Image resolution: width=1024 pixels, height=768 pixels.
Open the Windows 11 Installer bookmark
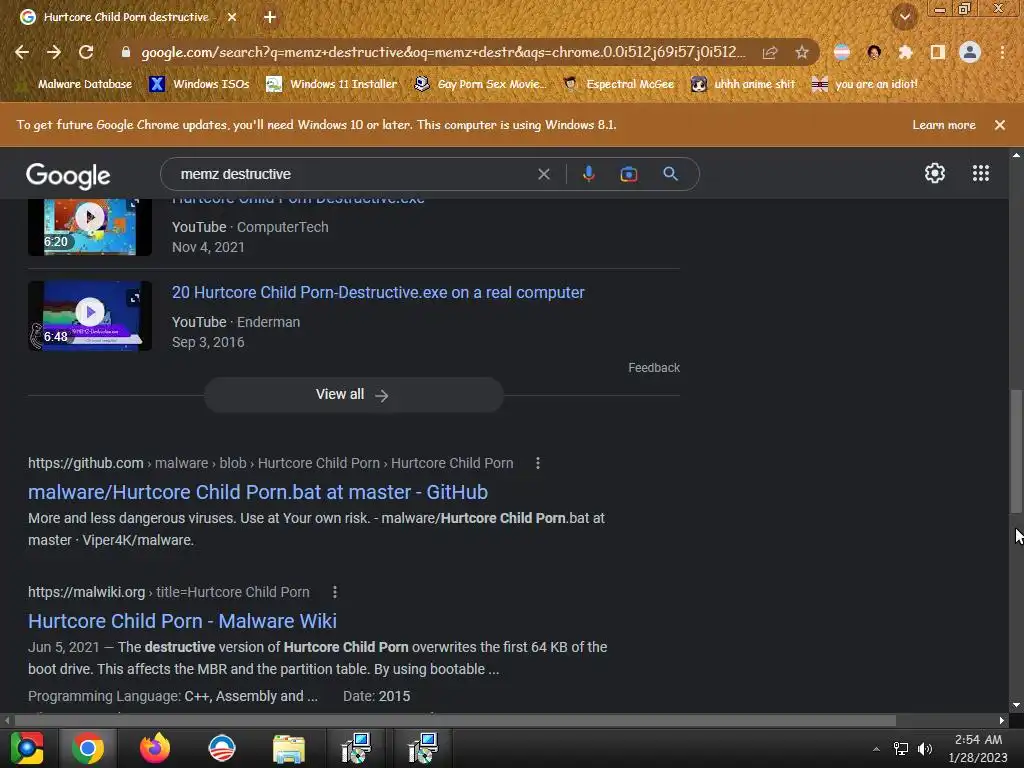(332, 84)
